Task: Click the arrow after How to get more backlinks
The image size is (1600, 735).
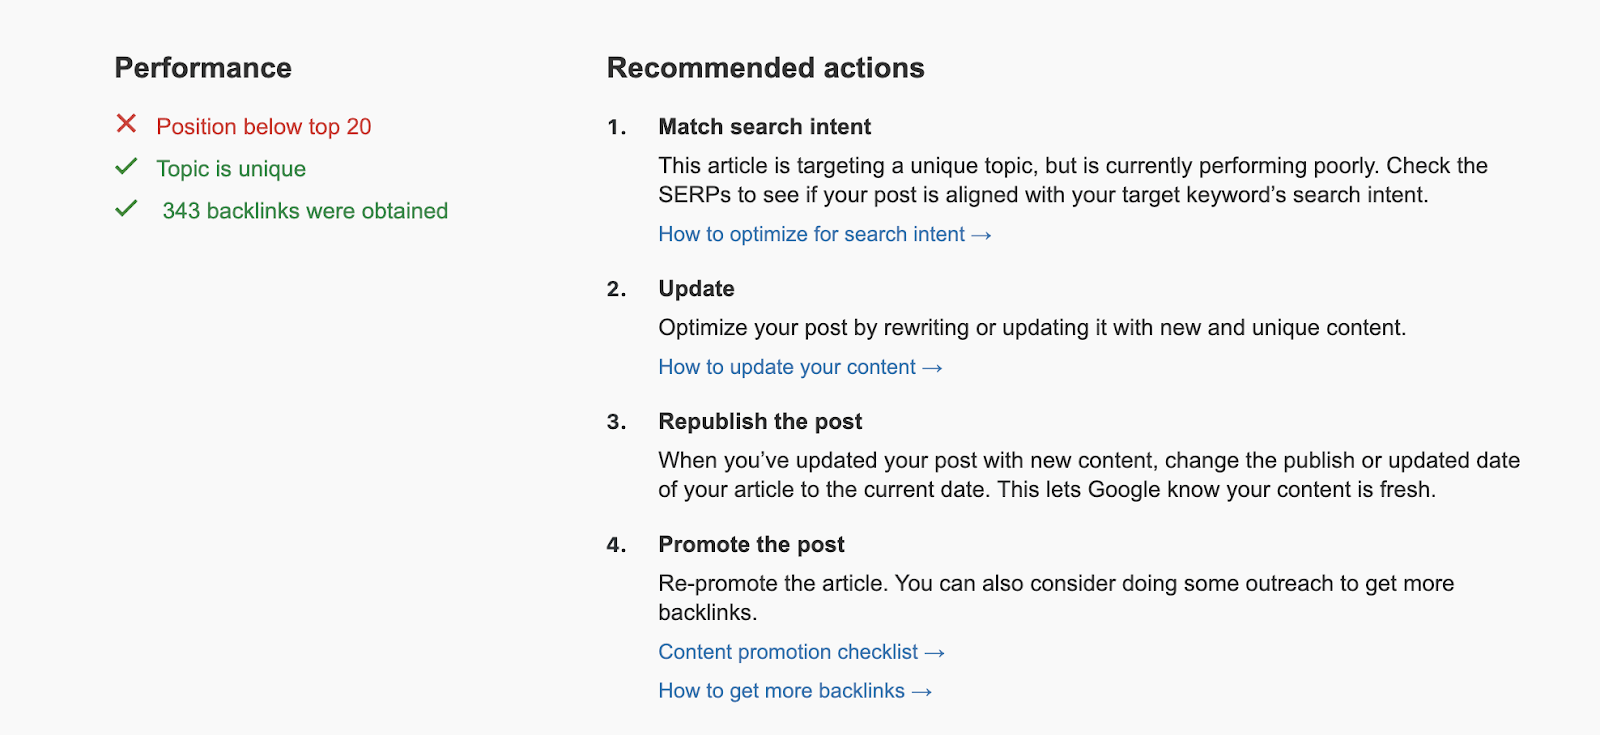Action: click(x=922, y=692)
